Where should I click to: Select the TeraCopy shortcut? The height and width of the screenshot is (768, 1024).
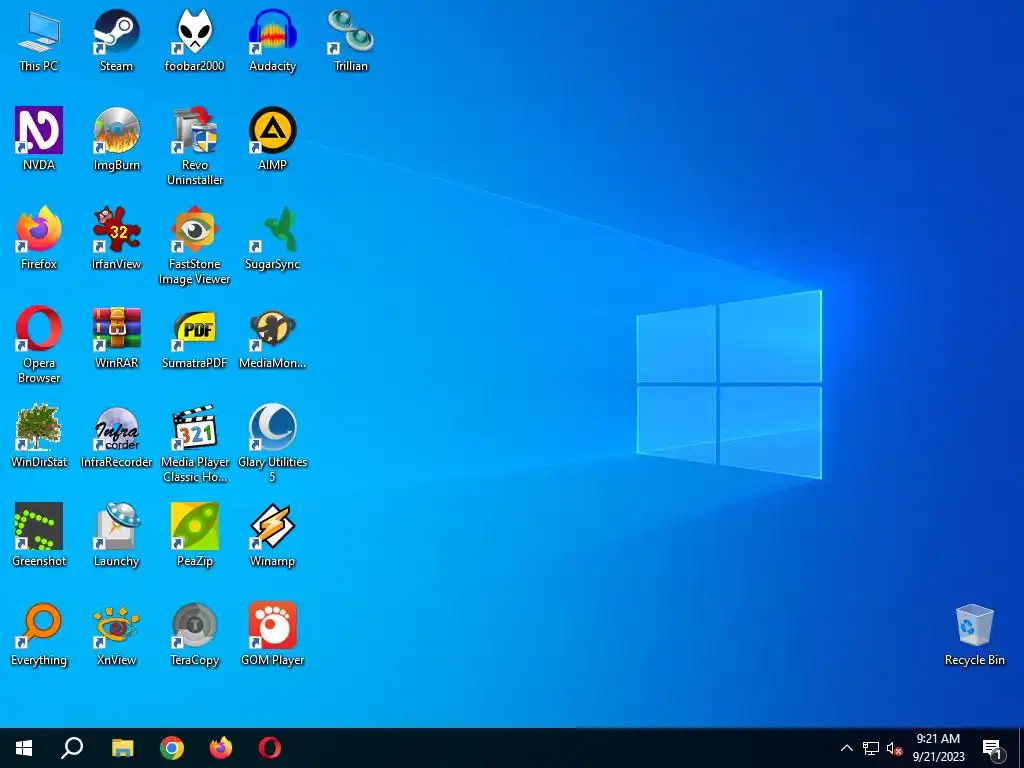(195, 634)
